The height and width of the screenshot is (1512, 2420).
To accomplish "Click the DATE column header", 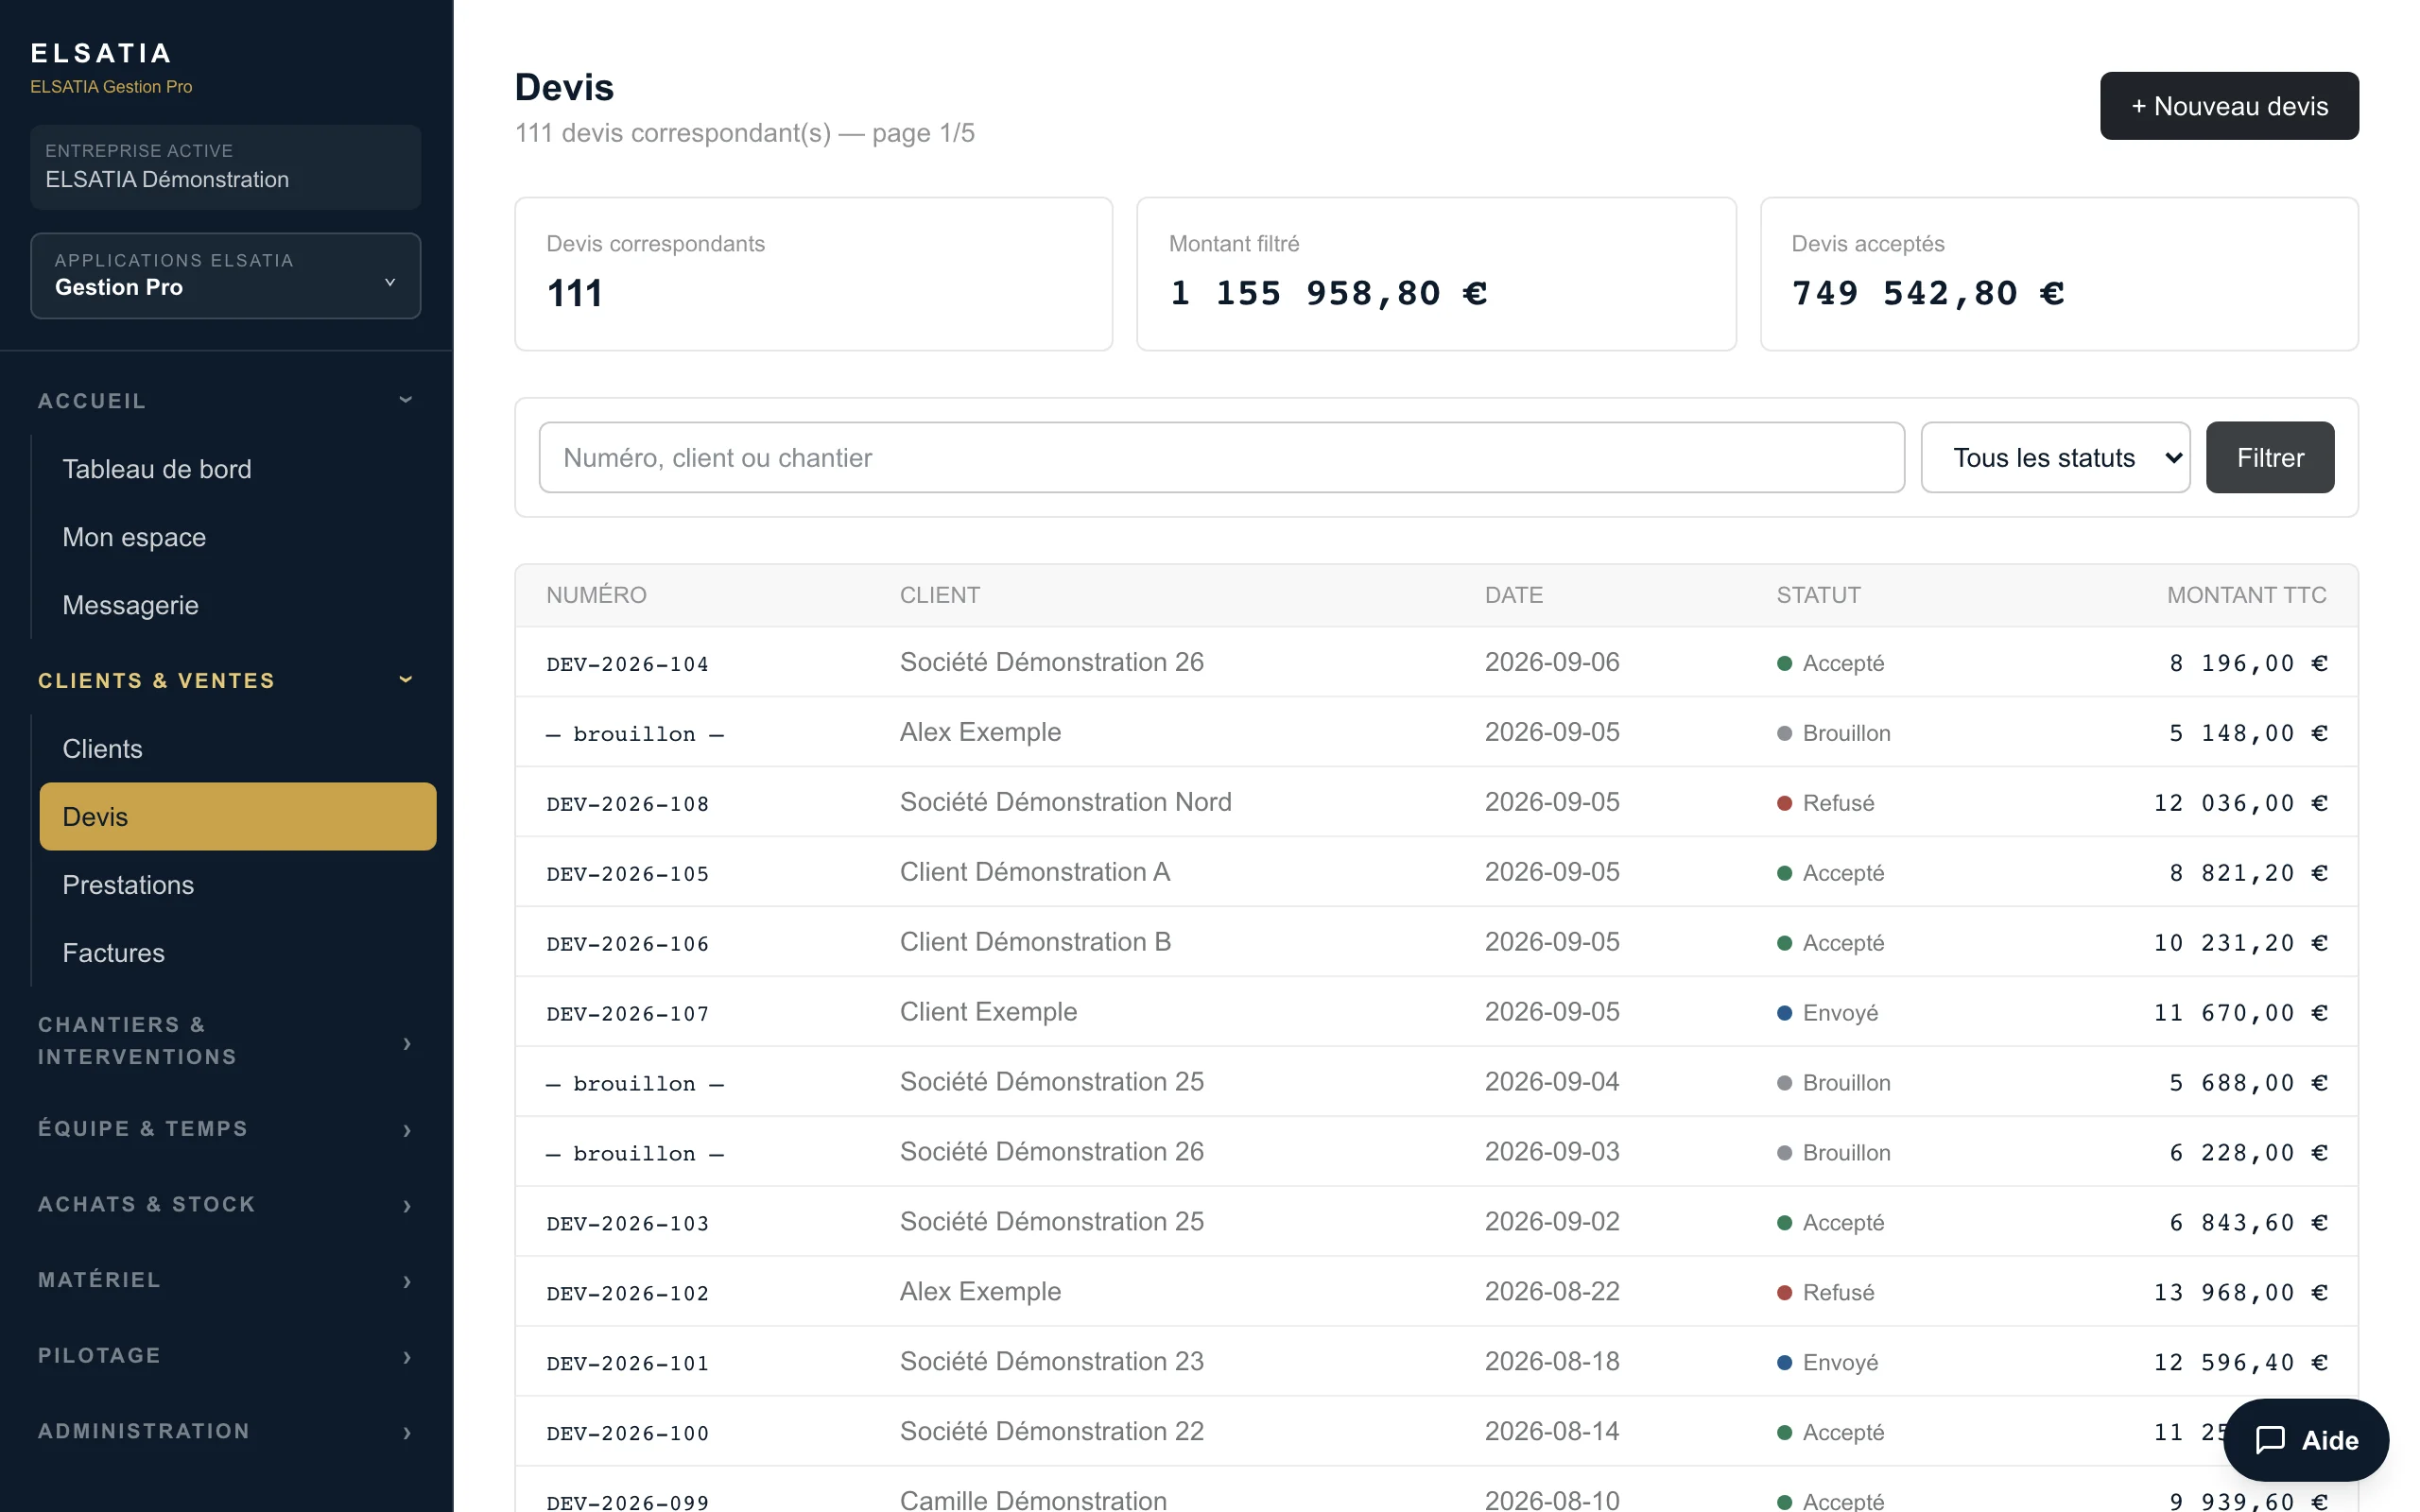I will (x=1514, y=595).
